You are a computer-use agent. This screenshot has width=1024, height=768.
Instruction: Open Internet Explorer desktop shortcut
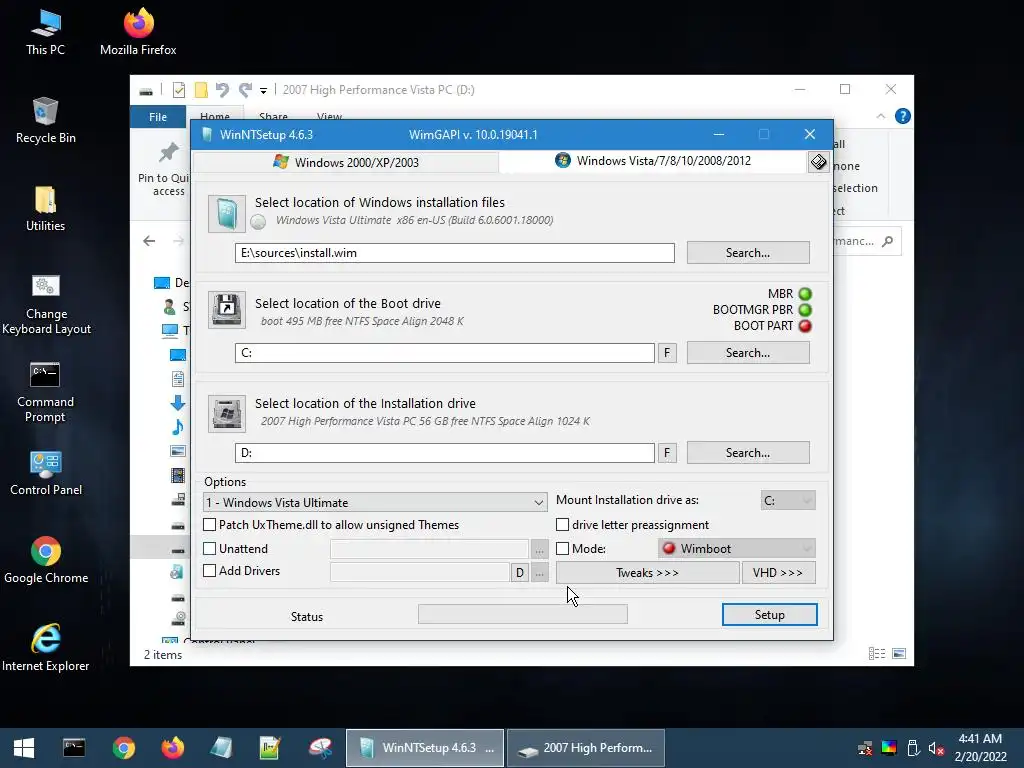click(46, 648)
